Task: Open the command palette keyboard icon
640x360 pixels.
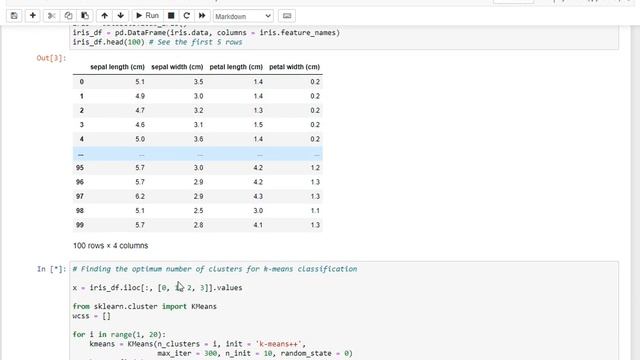Action: pos(287,16)
